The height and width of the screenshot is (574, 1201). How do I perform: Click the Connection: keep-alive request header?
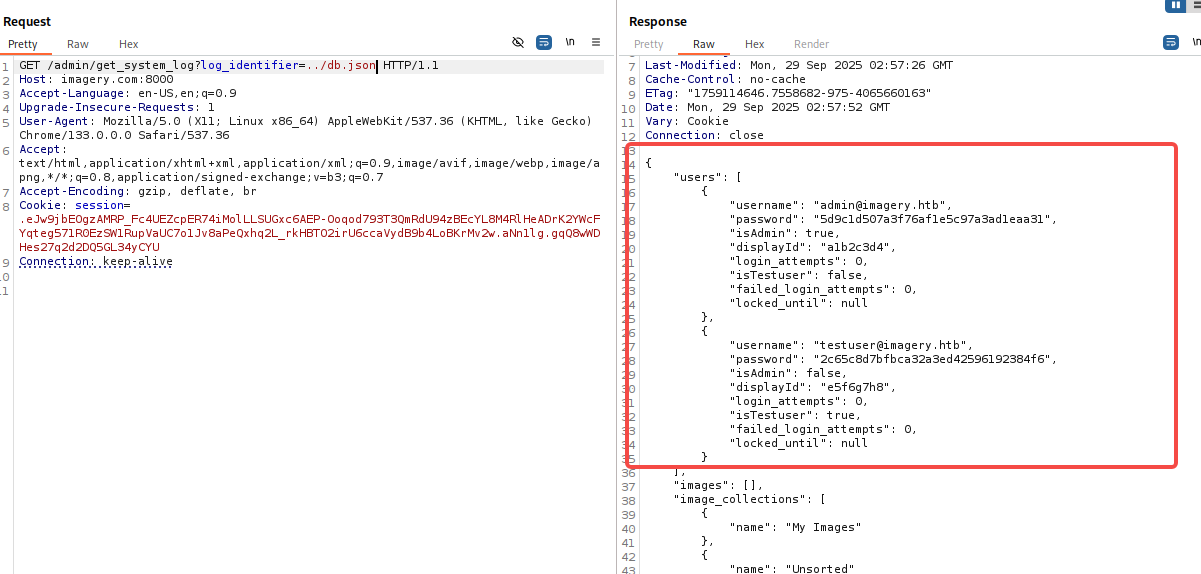click(x=96, y=261)
